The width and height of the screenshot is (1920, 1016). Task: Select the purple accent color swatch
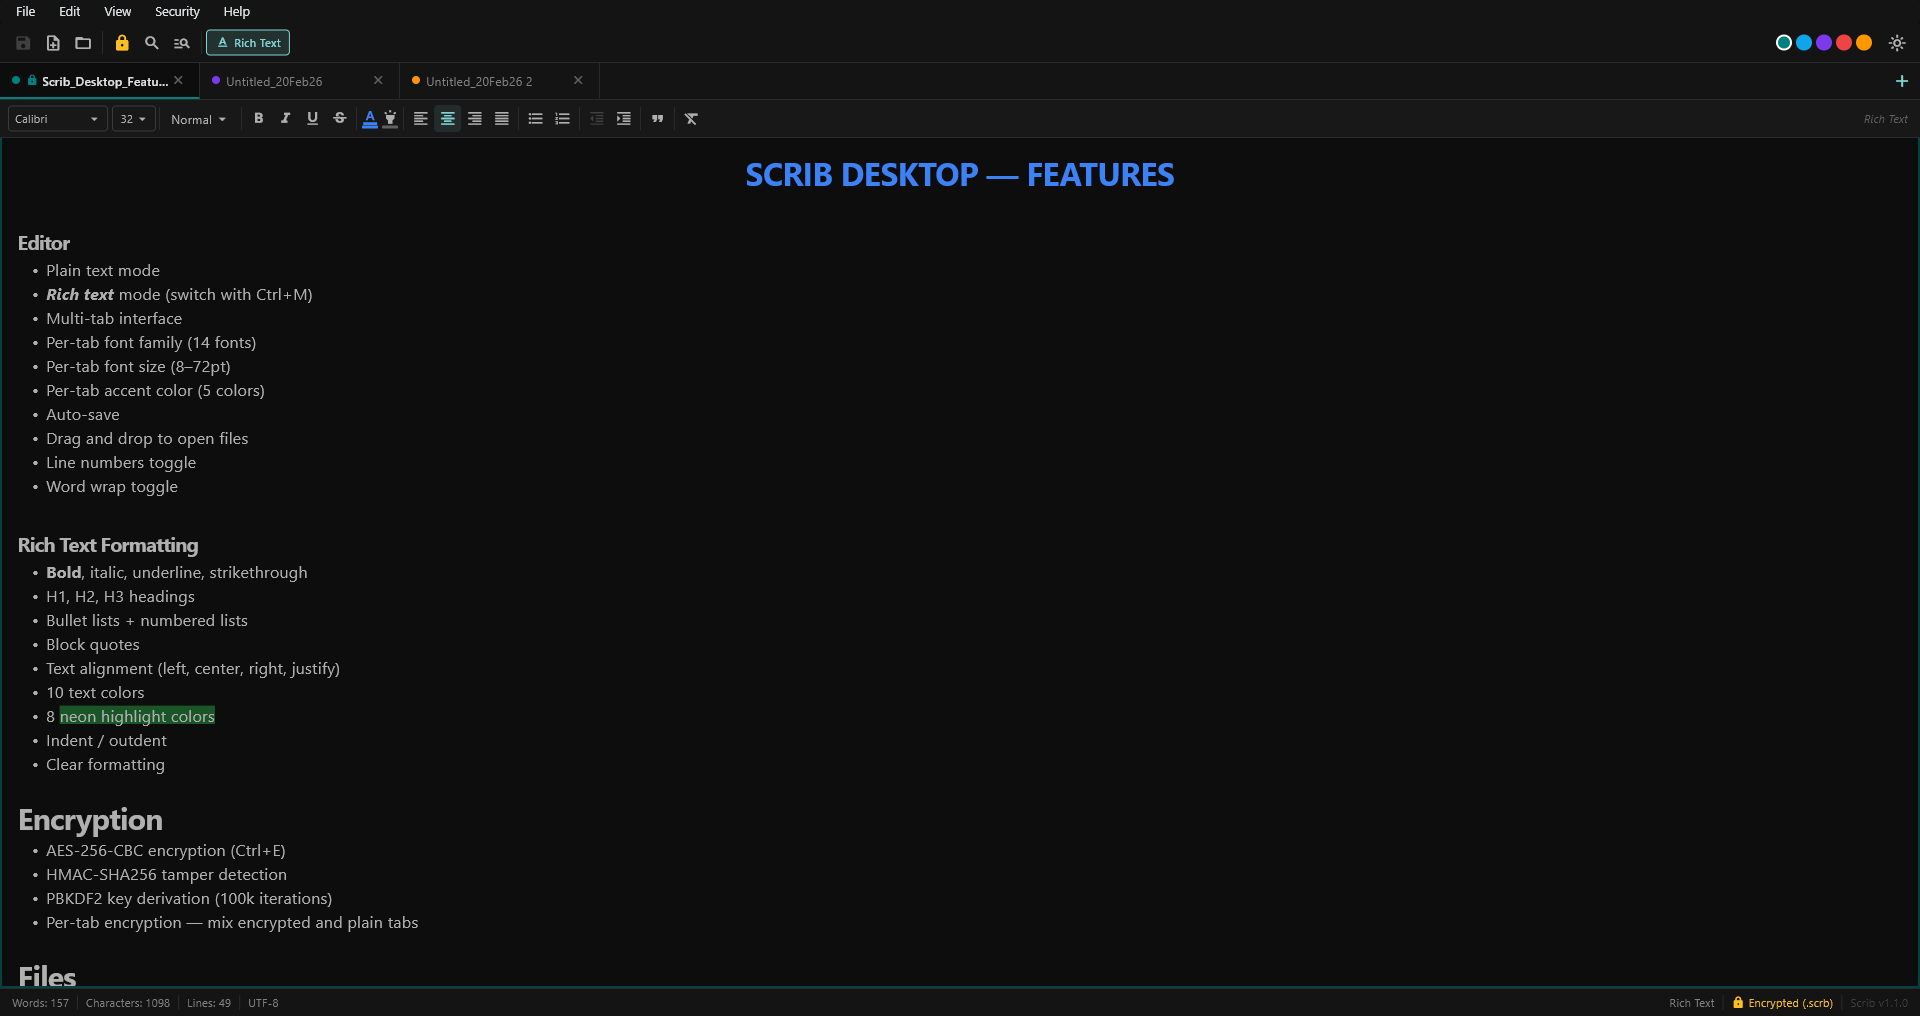[1824, 43]
